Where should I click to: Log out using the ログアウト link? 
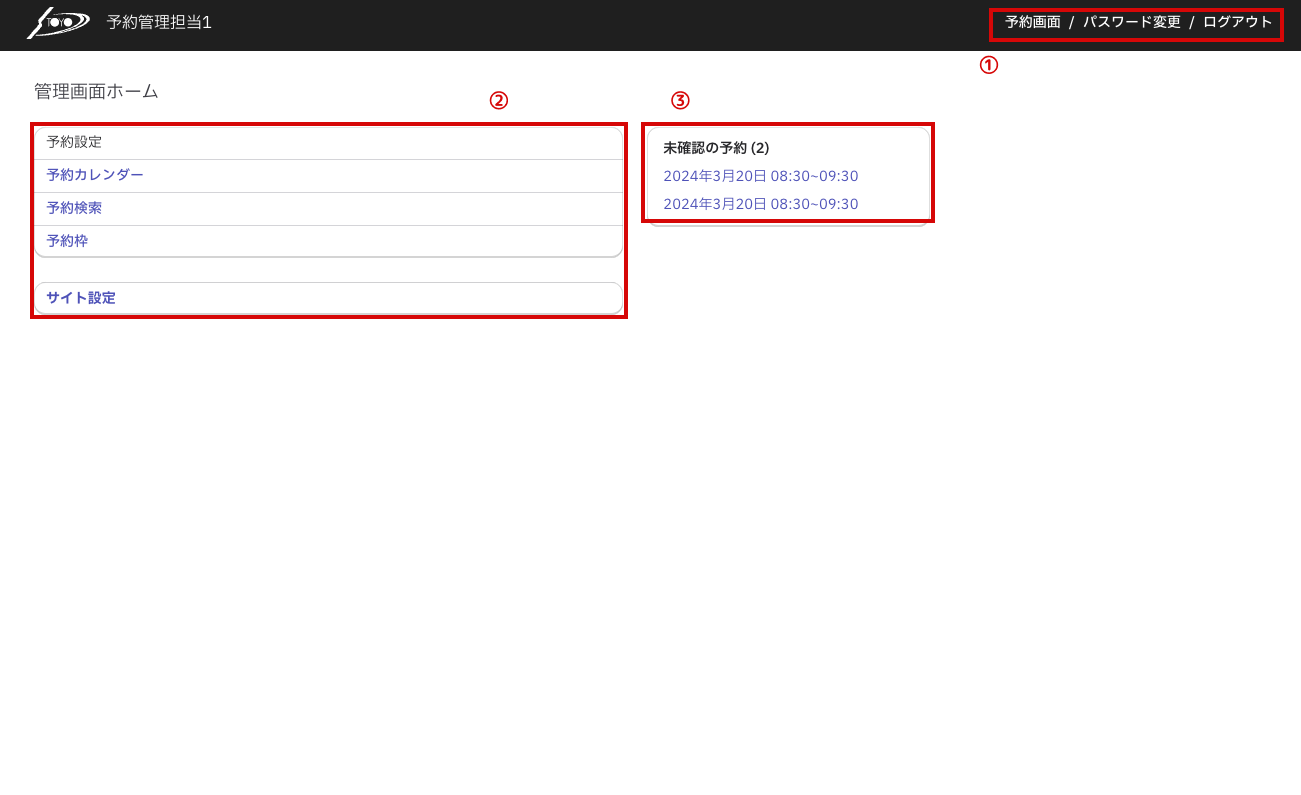coord(1237,22)
